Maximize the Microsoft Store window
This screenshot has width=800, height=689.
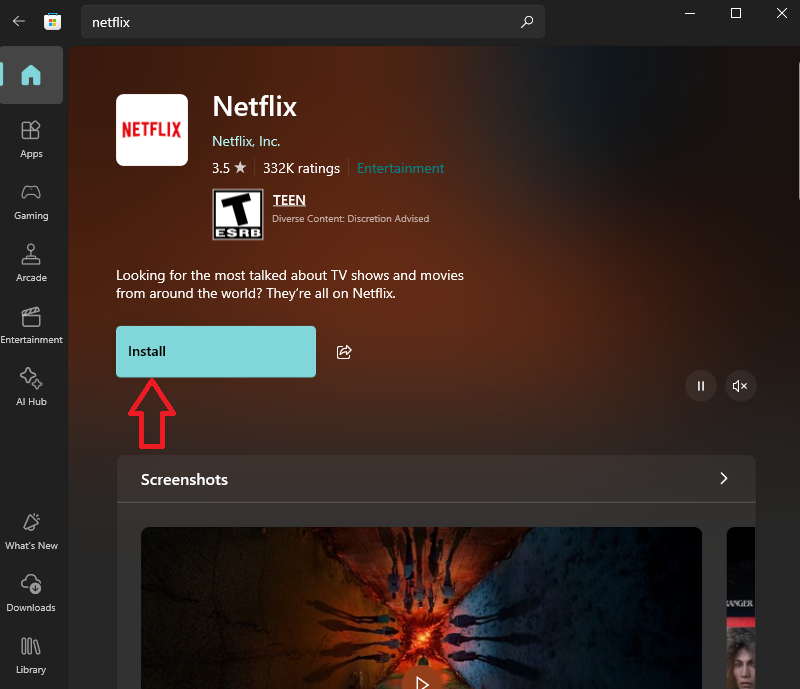[x=736, y=13]
